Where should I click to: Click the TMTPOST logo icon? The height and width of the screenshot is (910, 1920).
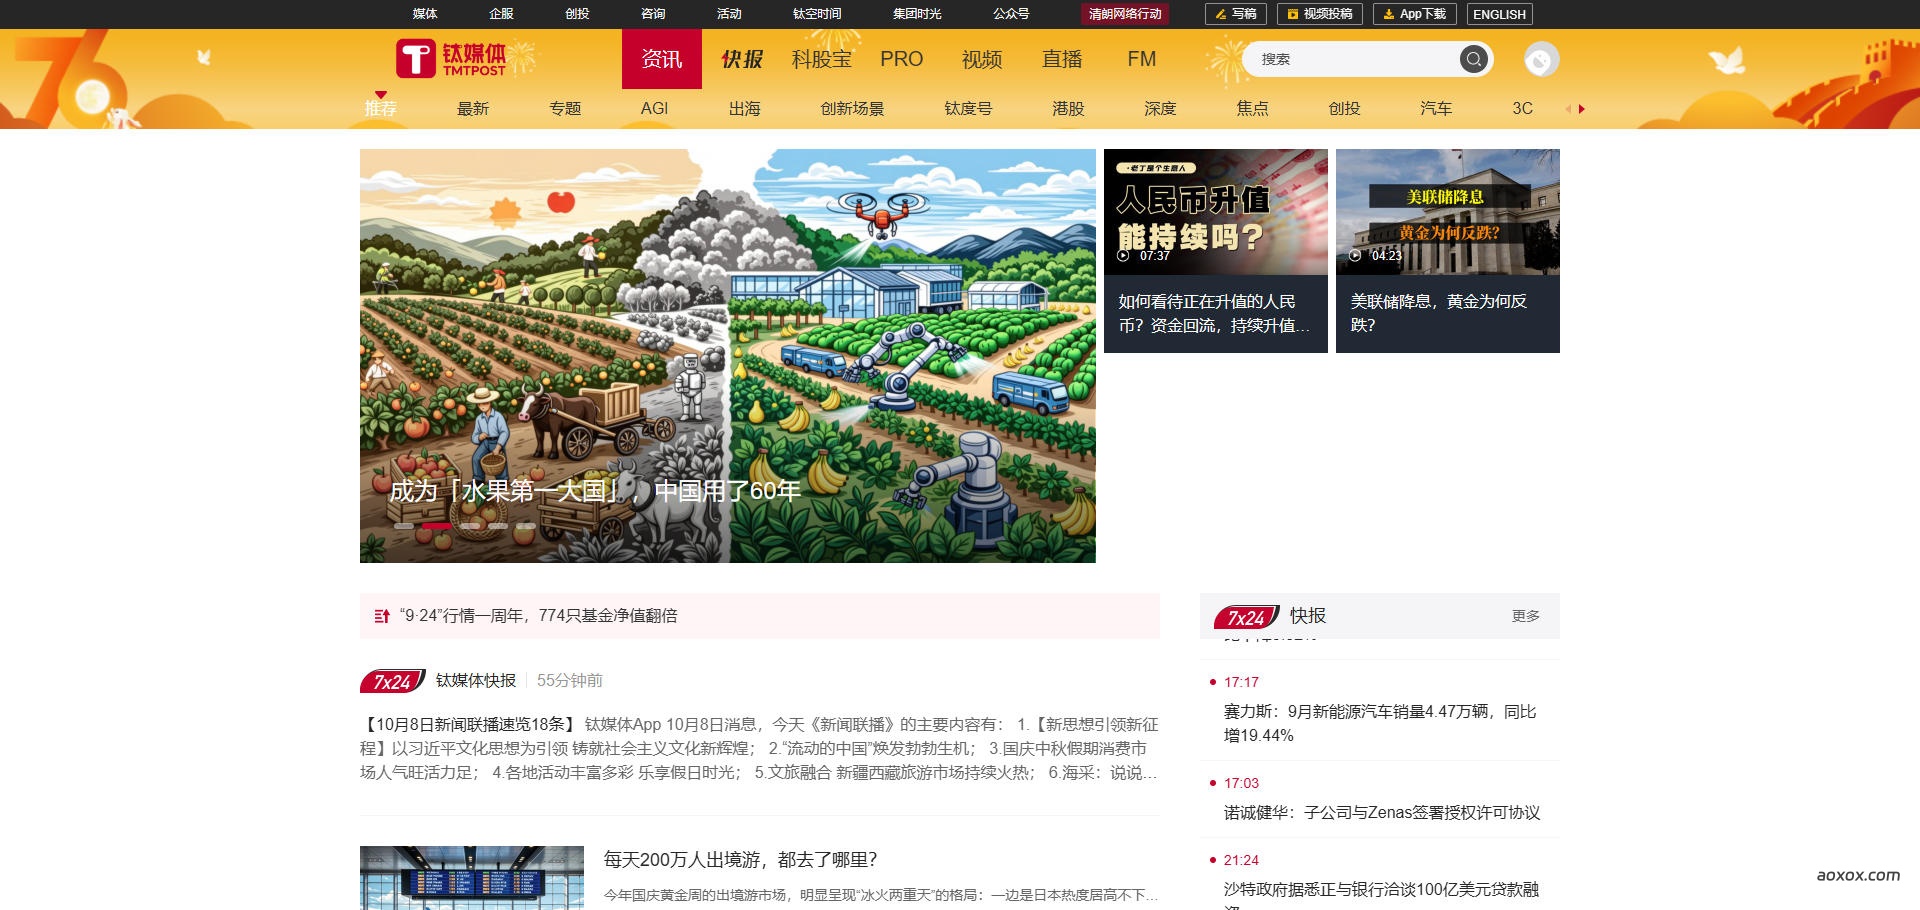[415, 59]
